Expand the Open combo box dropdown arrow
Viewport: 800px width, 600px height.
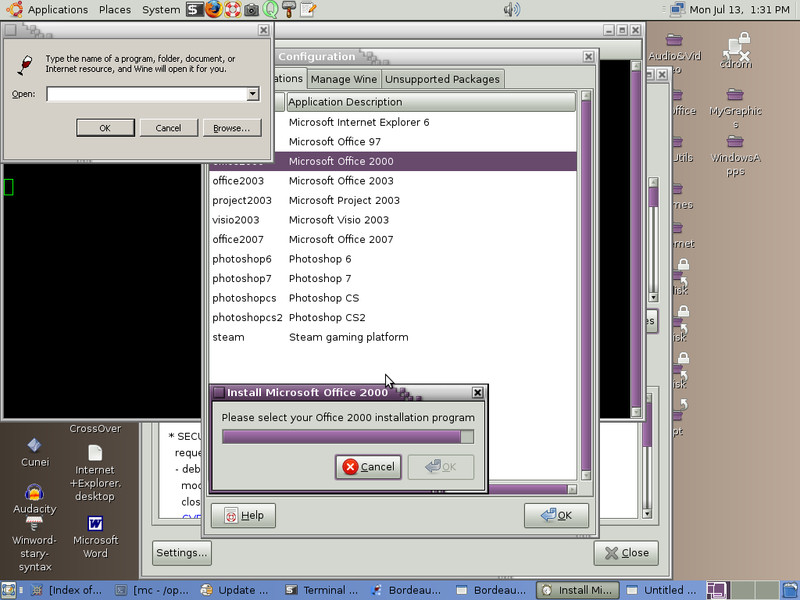pos(253,94)
